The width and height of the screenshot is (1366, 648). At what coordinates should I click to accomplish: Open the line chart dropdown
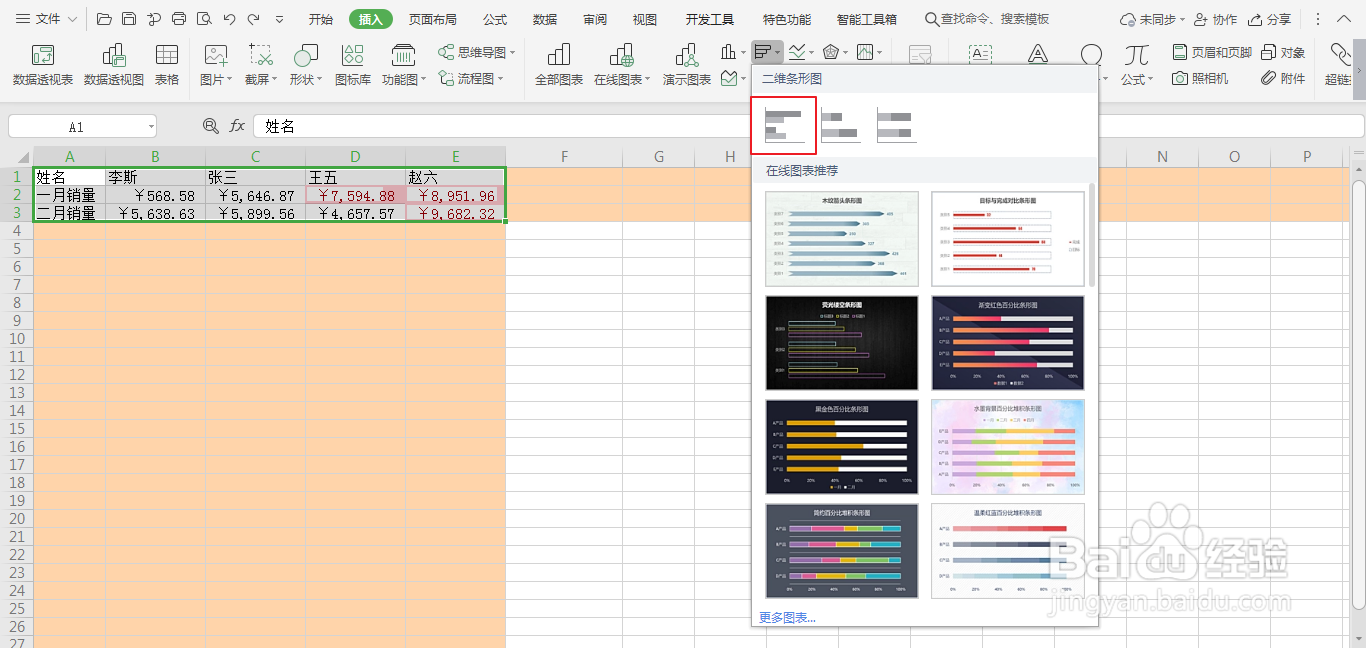[800, 51]
